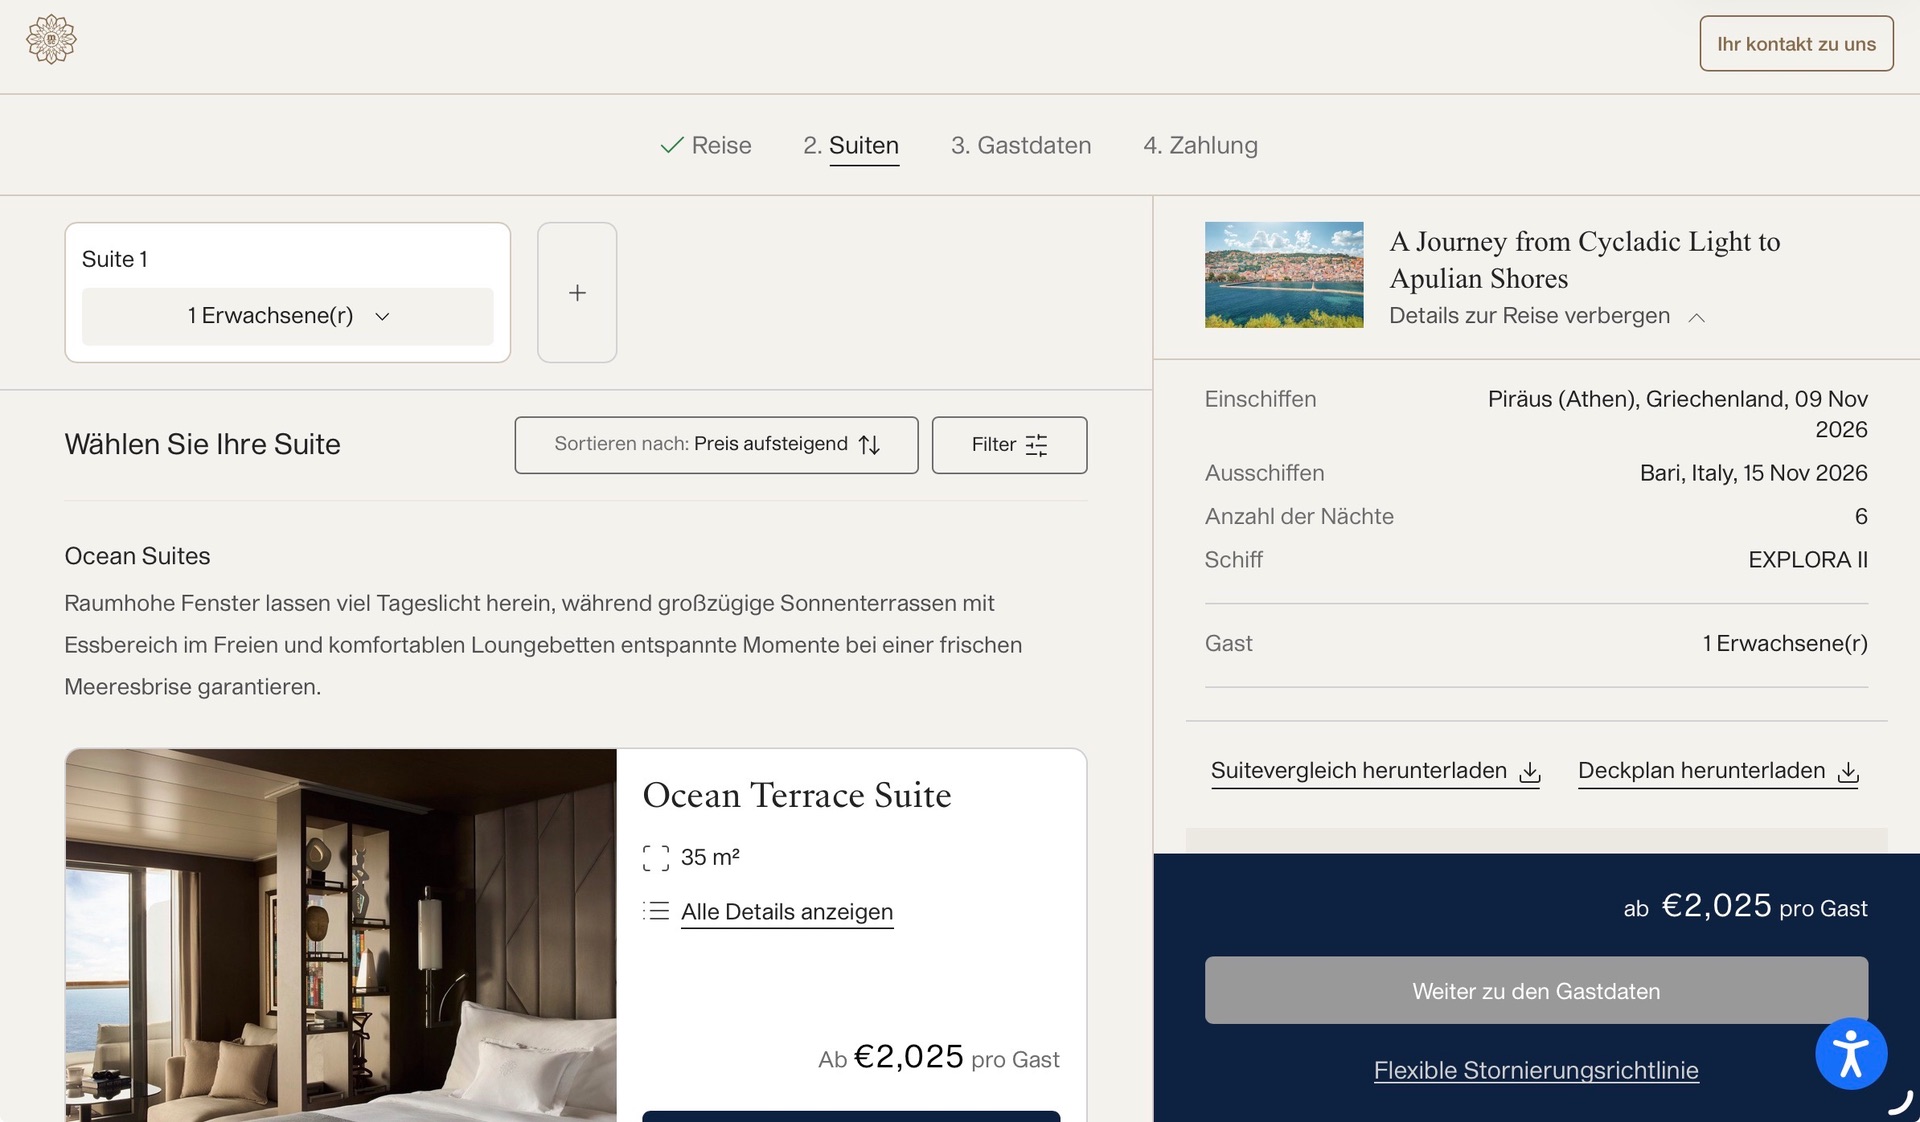
Task: Click Weiter zu den Gastdaten button
Action: tap(1536, 990)
